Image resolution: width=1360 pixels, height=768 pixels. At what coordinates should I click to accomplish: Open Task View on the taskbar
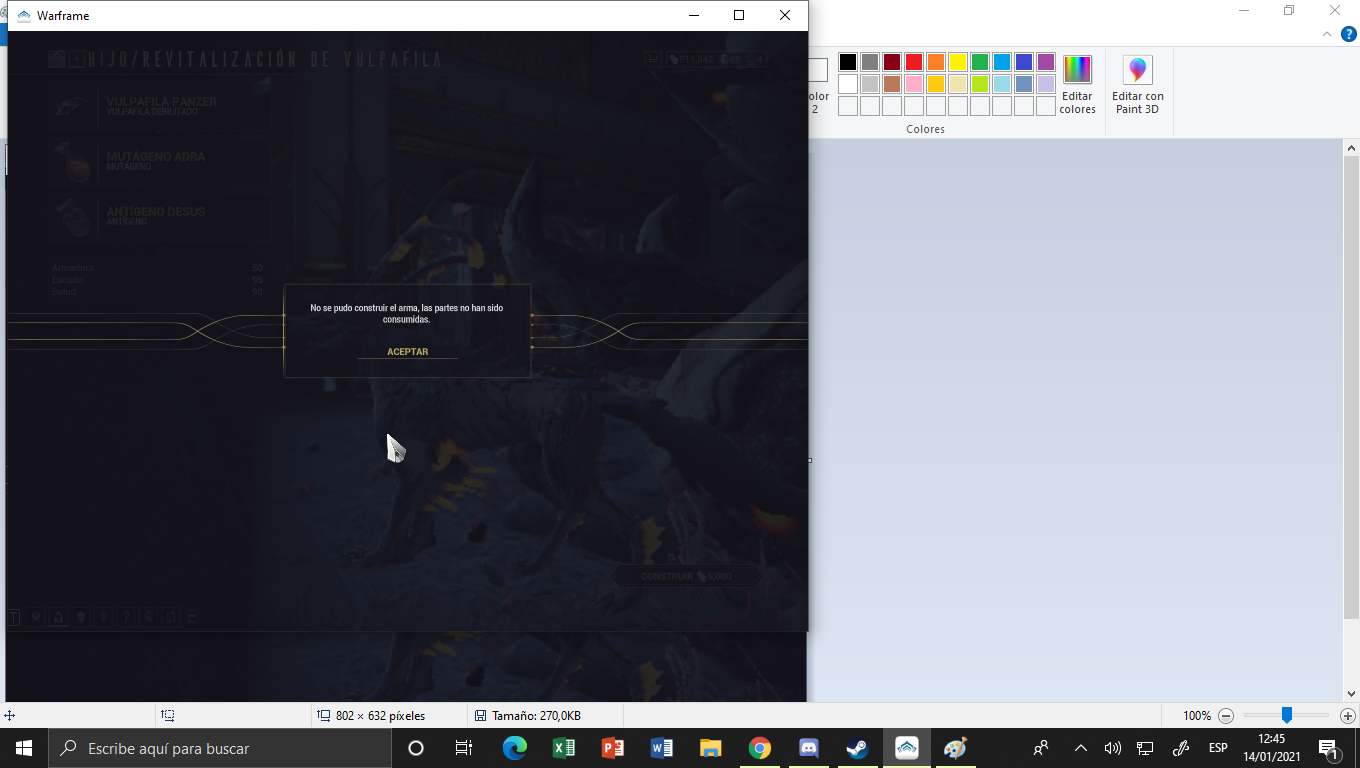(464, 748)
